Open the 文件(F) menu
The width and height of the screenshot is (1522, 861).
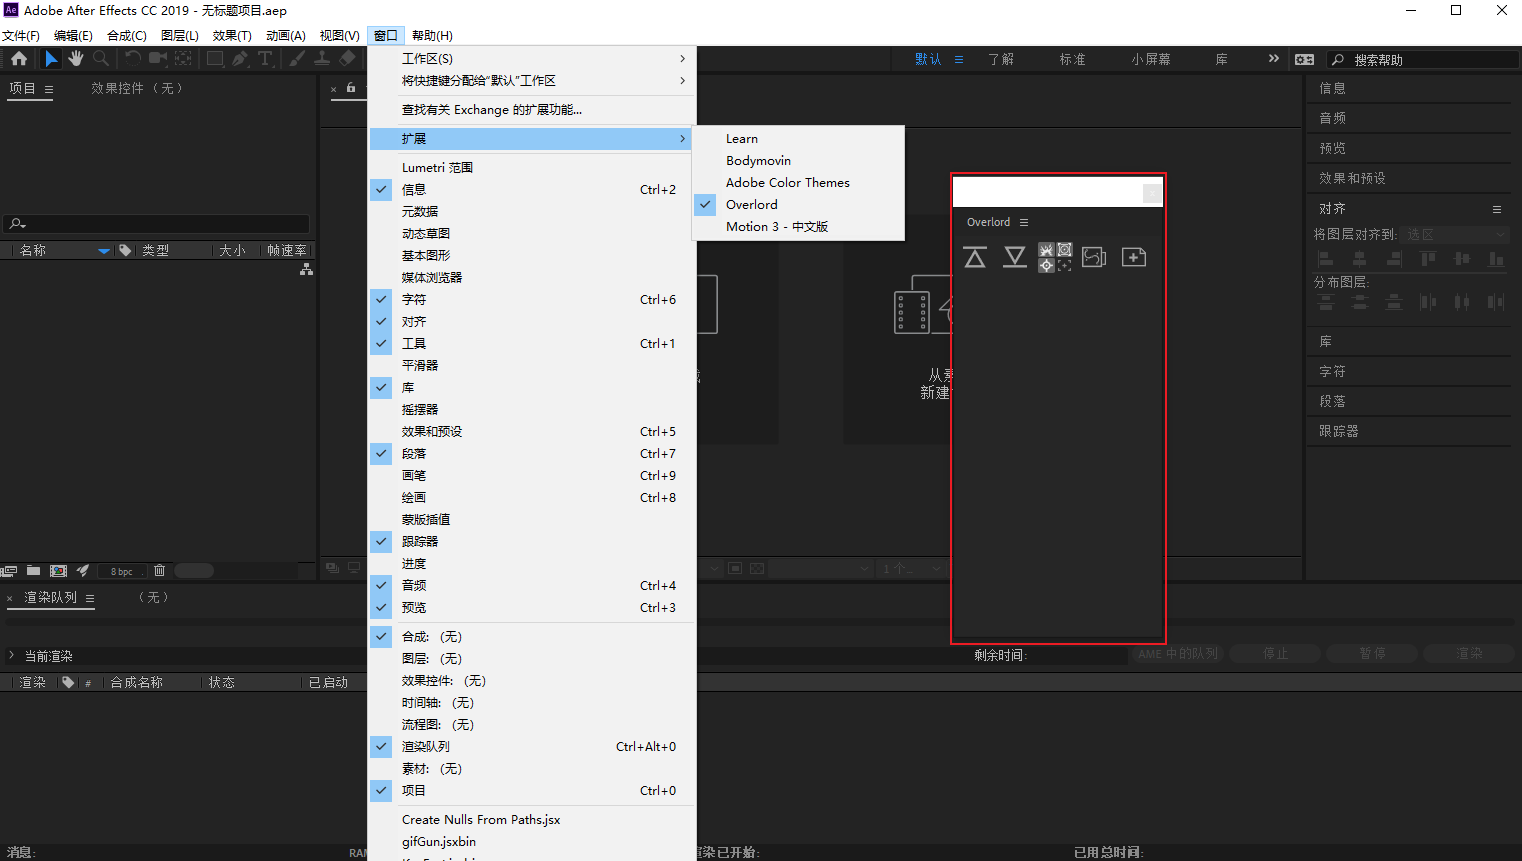[21, 35]
